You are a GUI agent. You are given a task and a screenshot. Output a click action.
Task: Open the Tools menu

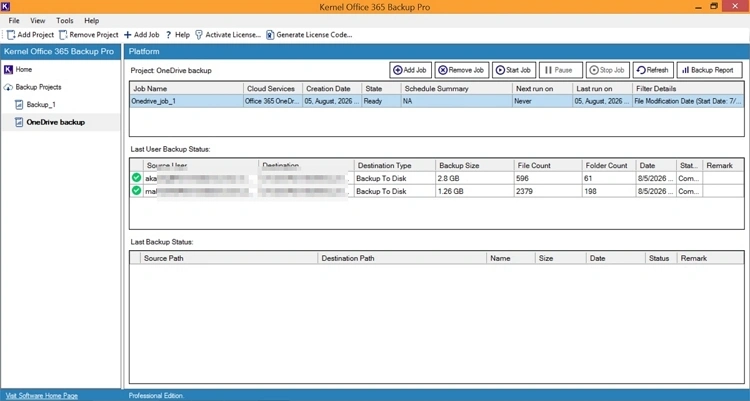click(x=65, y=21)
